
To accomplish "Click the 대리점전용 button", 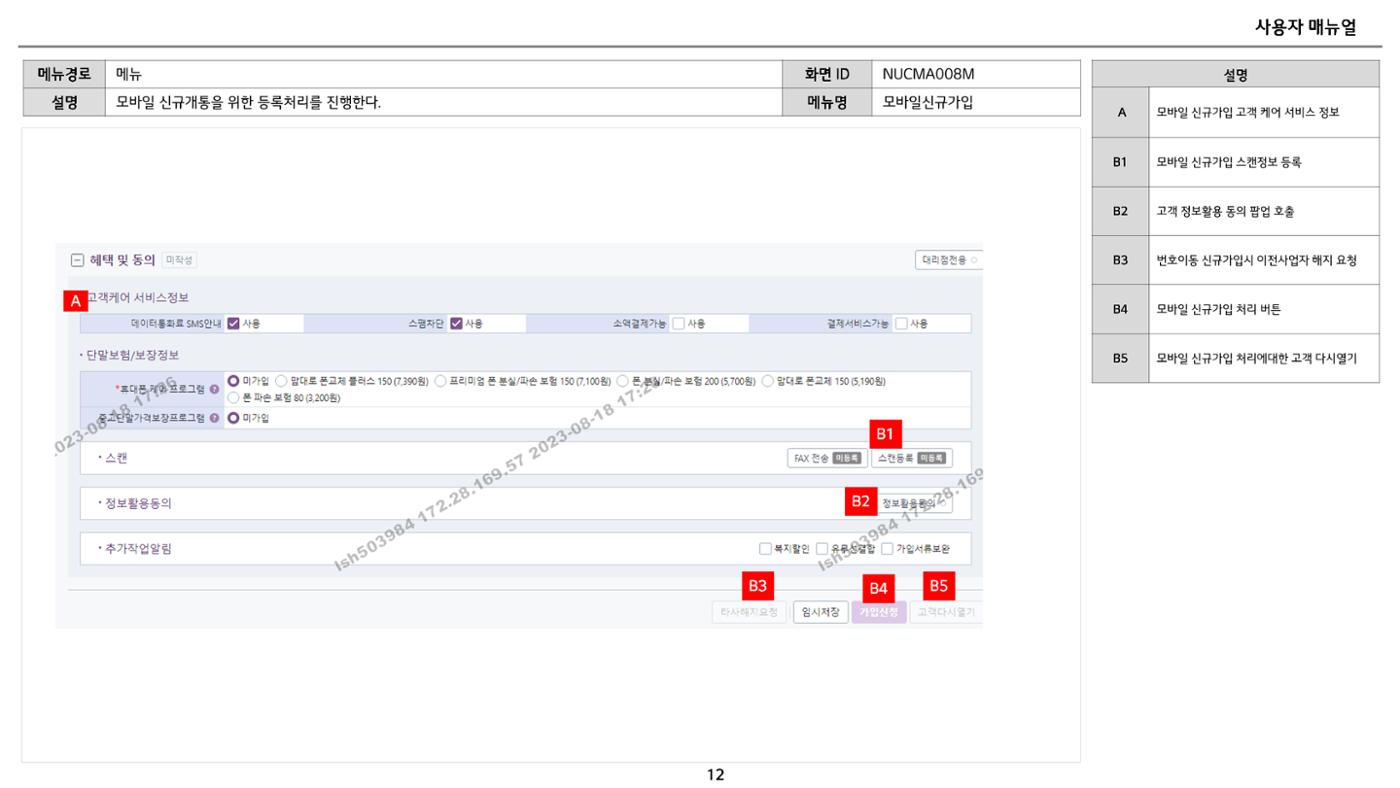I will coord(947,260).
